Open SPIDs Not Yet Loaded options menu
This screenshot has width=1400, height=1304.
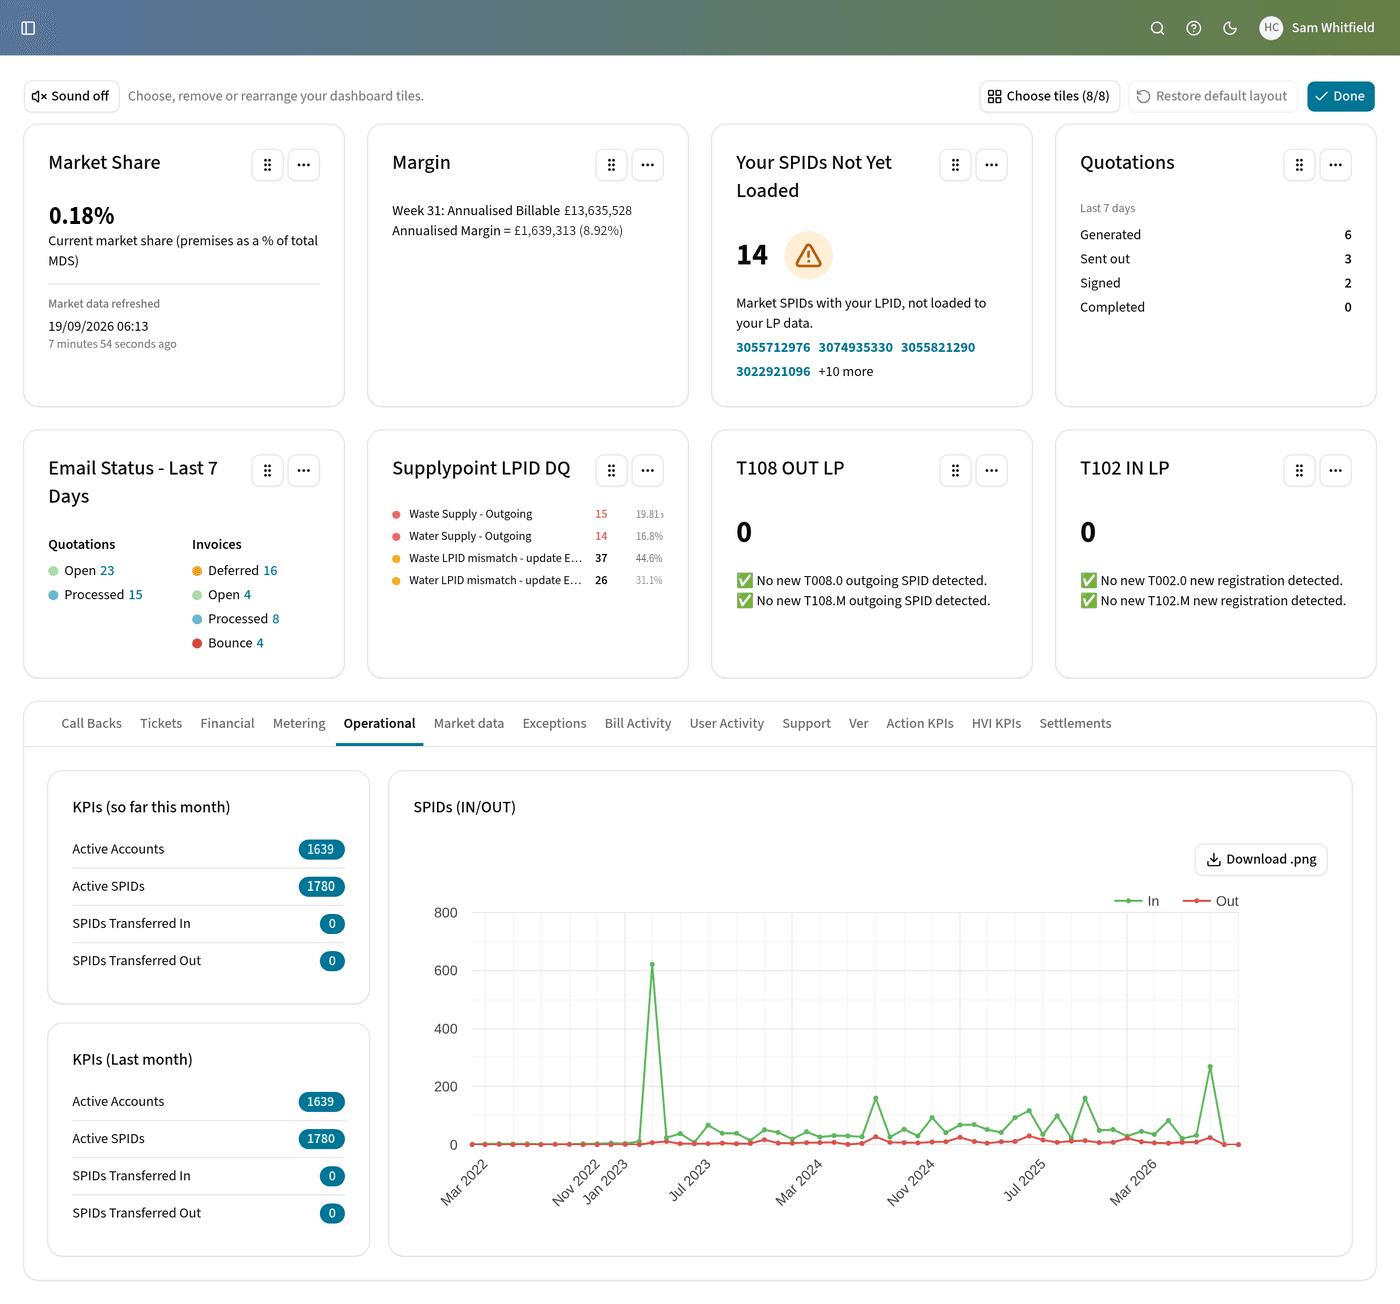click(992, 165)
